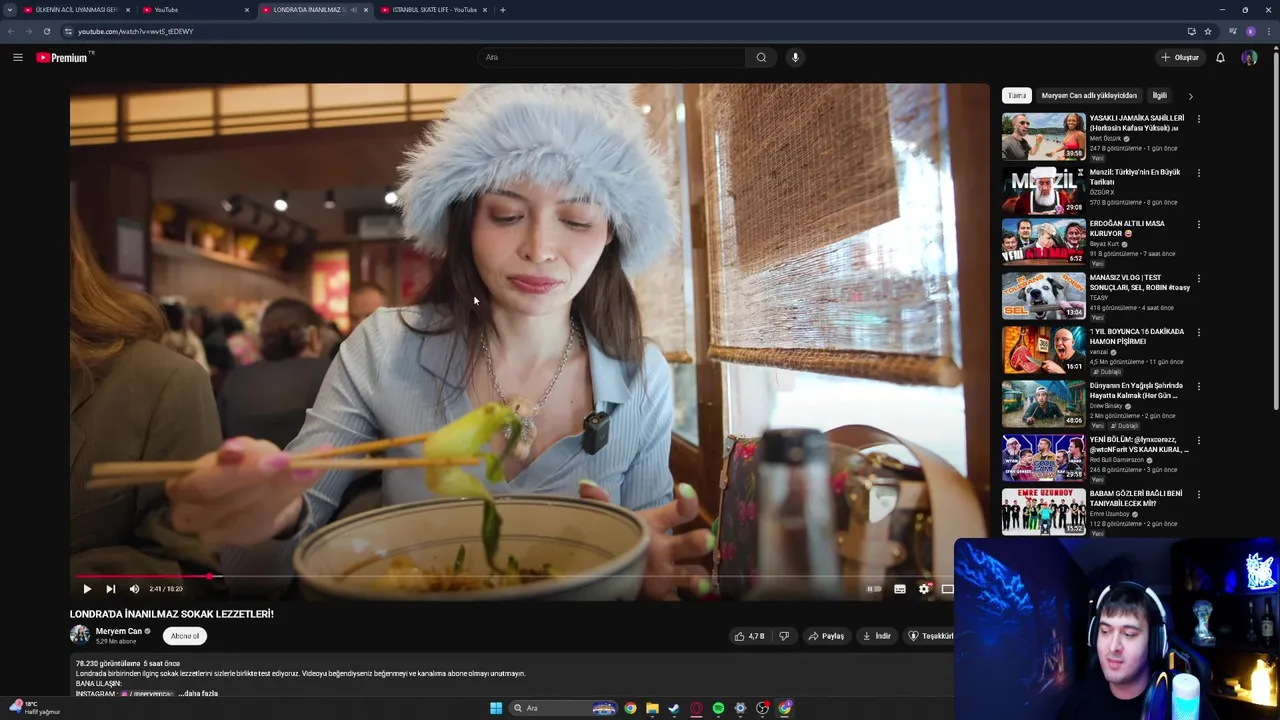Open the account avatar menu in YouTube header

click(1249, 57)
